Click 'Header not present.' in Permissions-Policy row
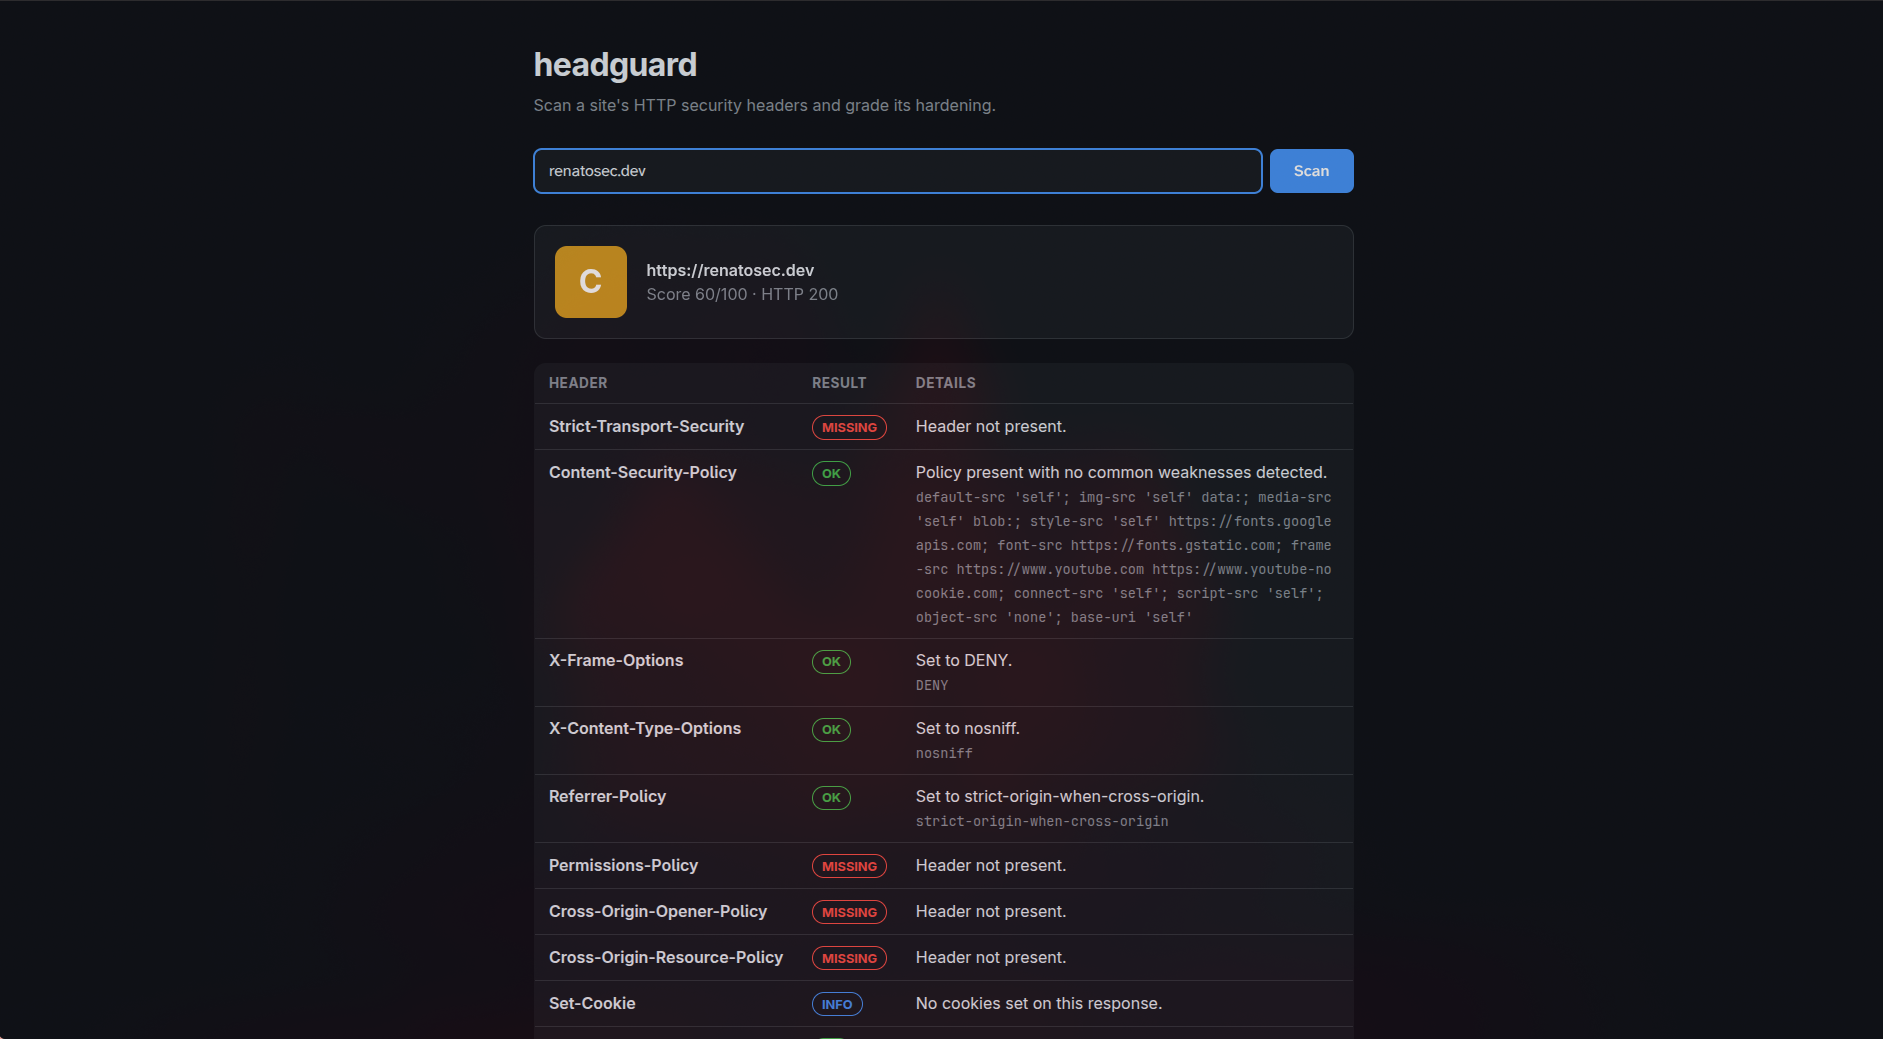 click(x=991, y=865)
